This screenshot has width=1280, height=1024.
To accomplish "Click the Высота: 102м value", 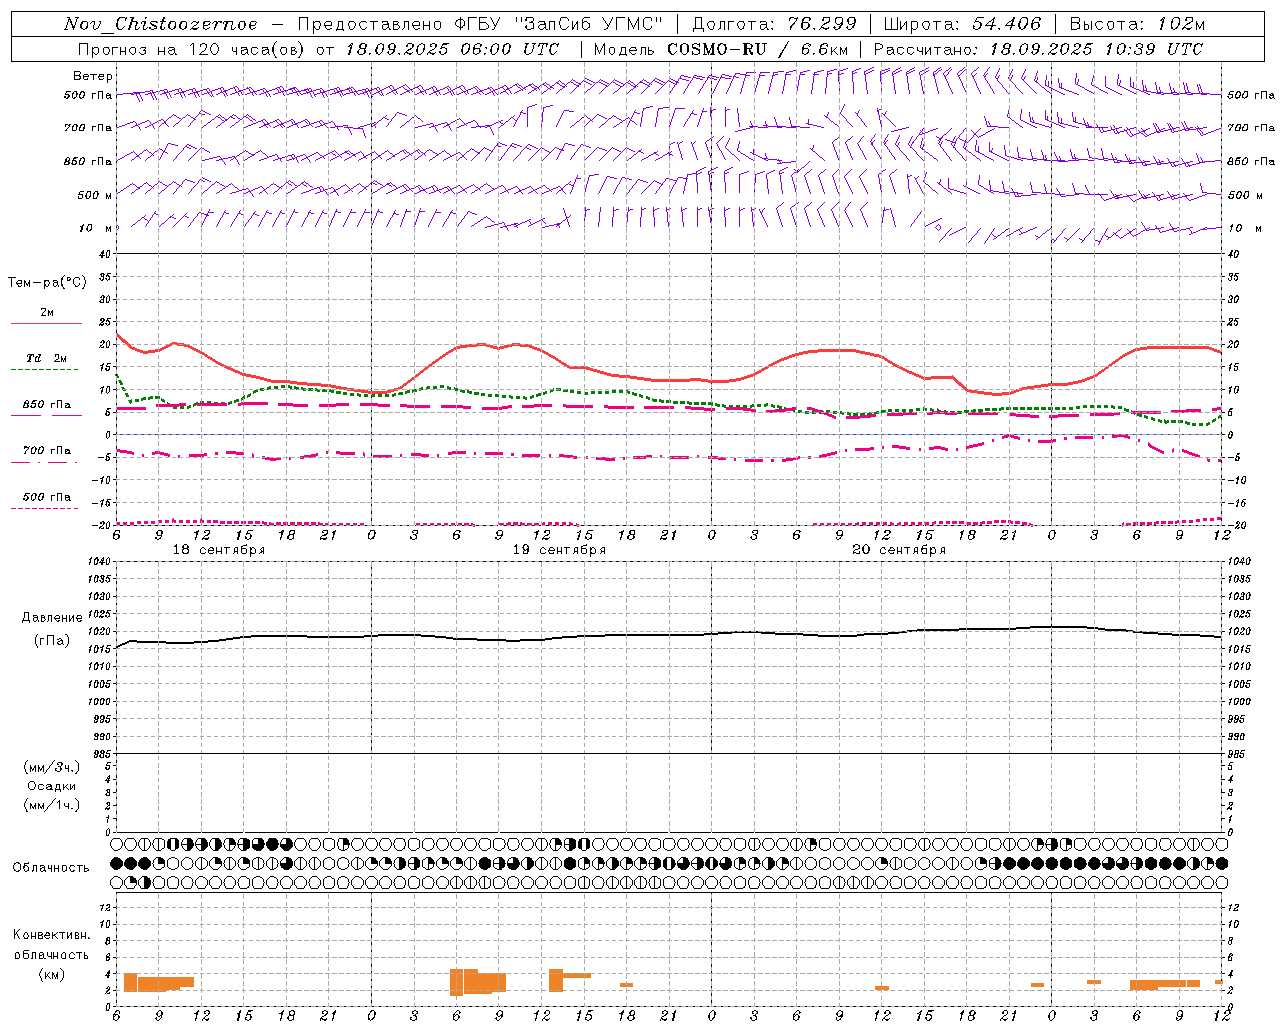I will point(1137,24).
